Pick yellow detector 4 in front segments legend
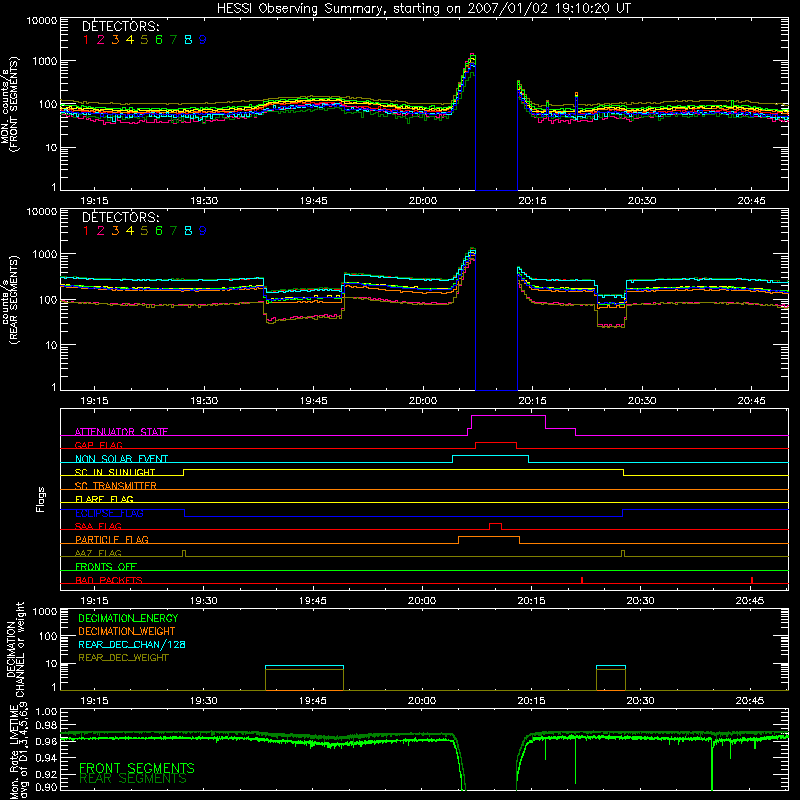This screenshot has width=800, height=800. click(130, 40)
